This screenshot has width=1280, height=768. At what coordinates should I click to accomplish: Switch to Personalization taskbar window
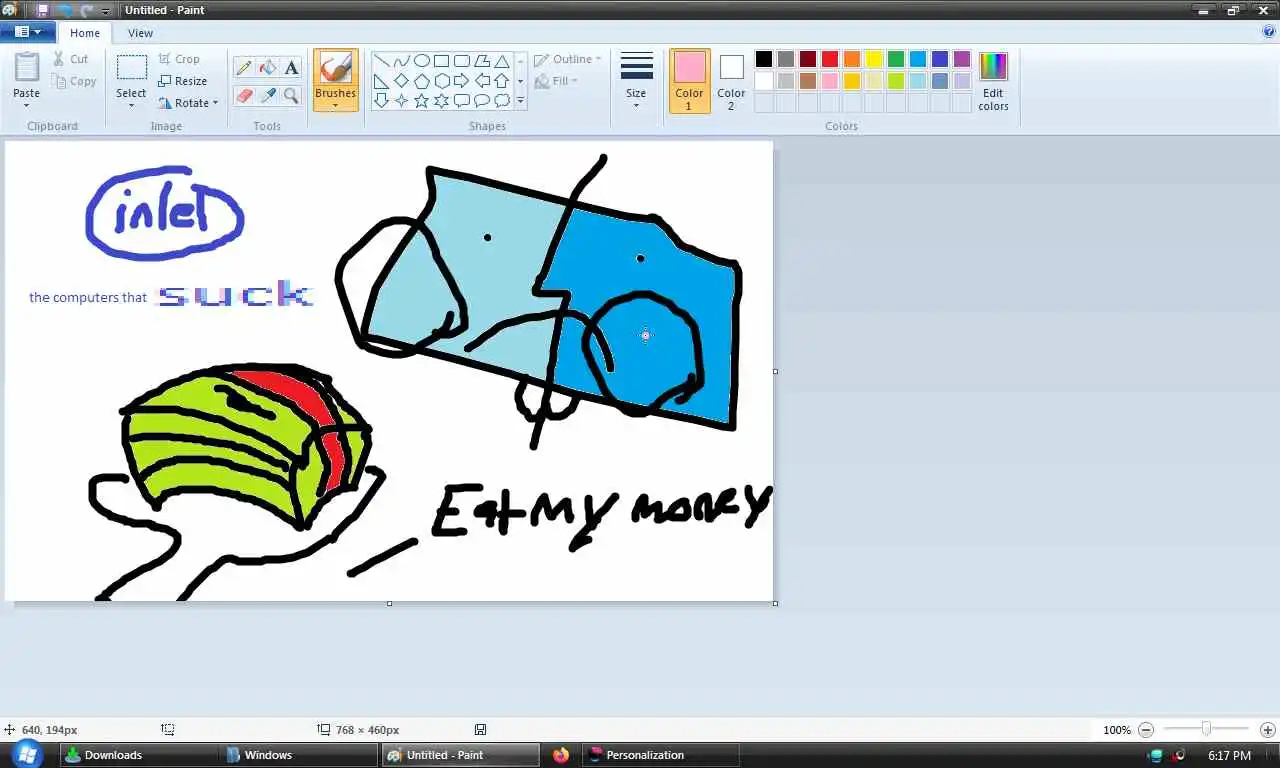point(661,755)
